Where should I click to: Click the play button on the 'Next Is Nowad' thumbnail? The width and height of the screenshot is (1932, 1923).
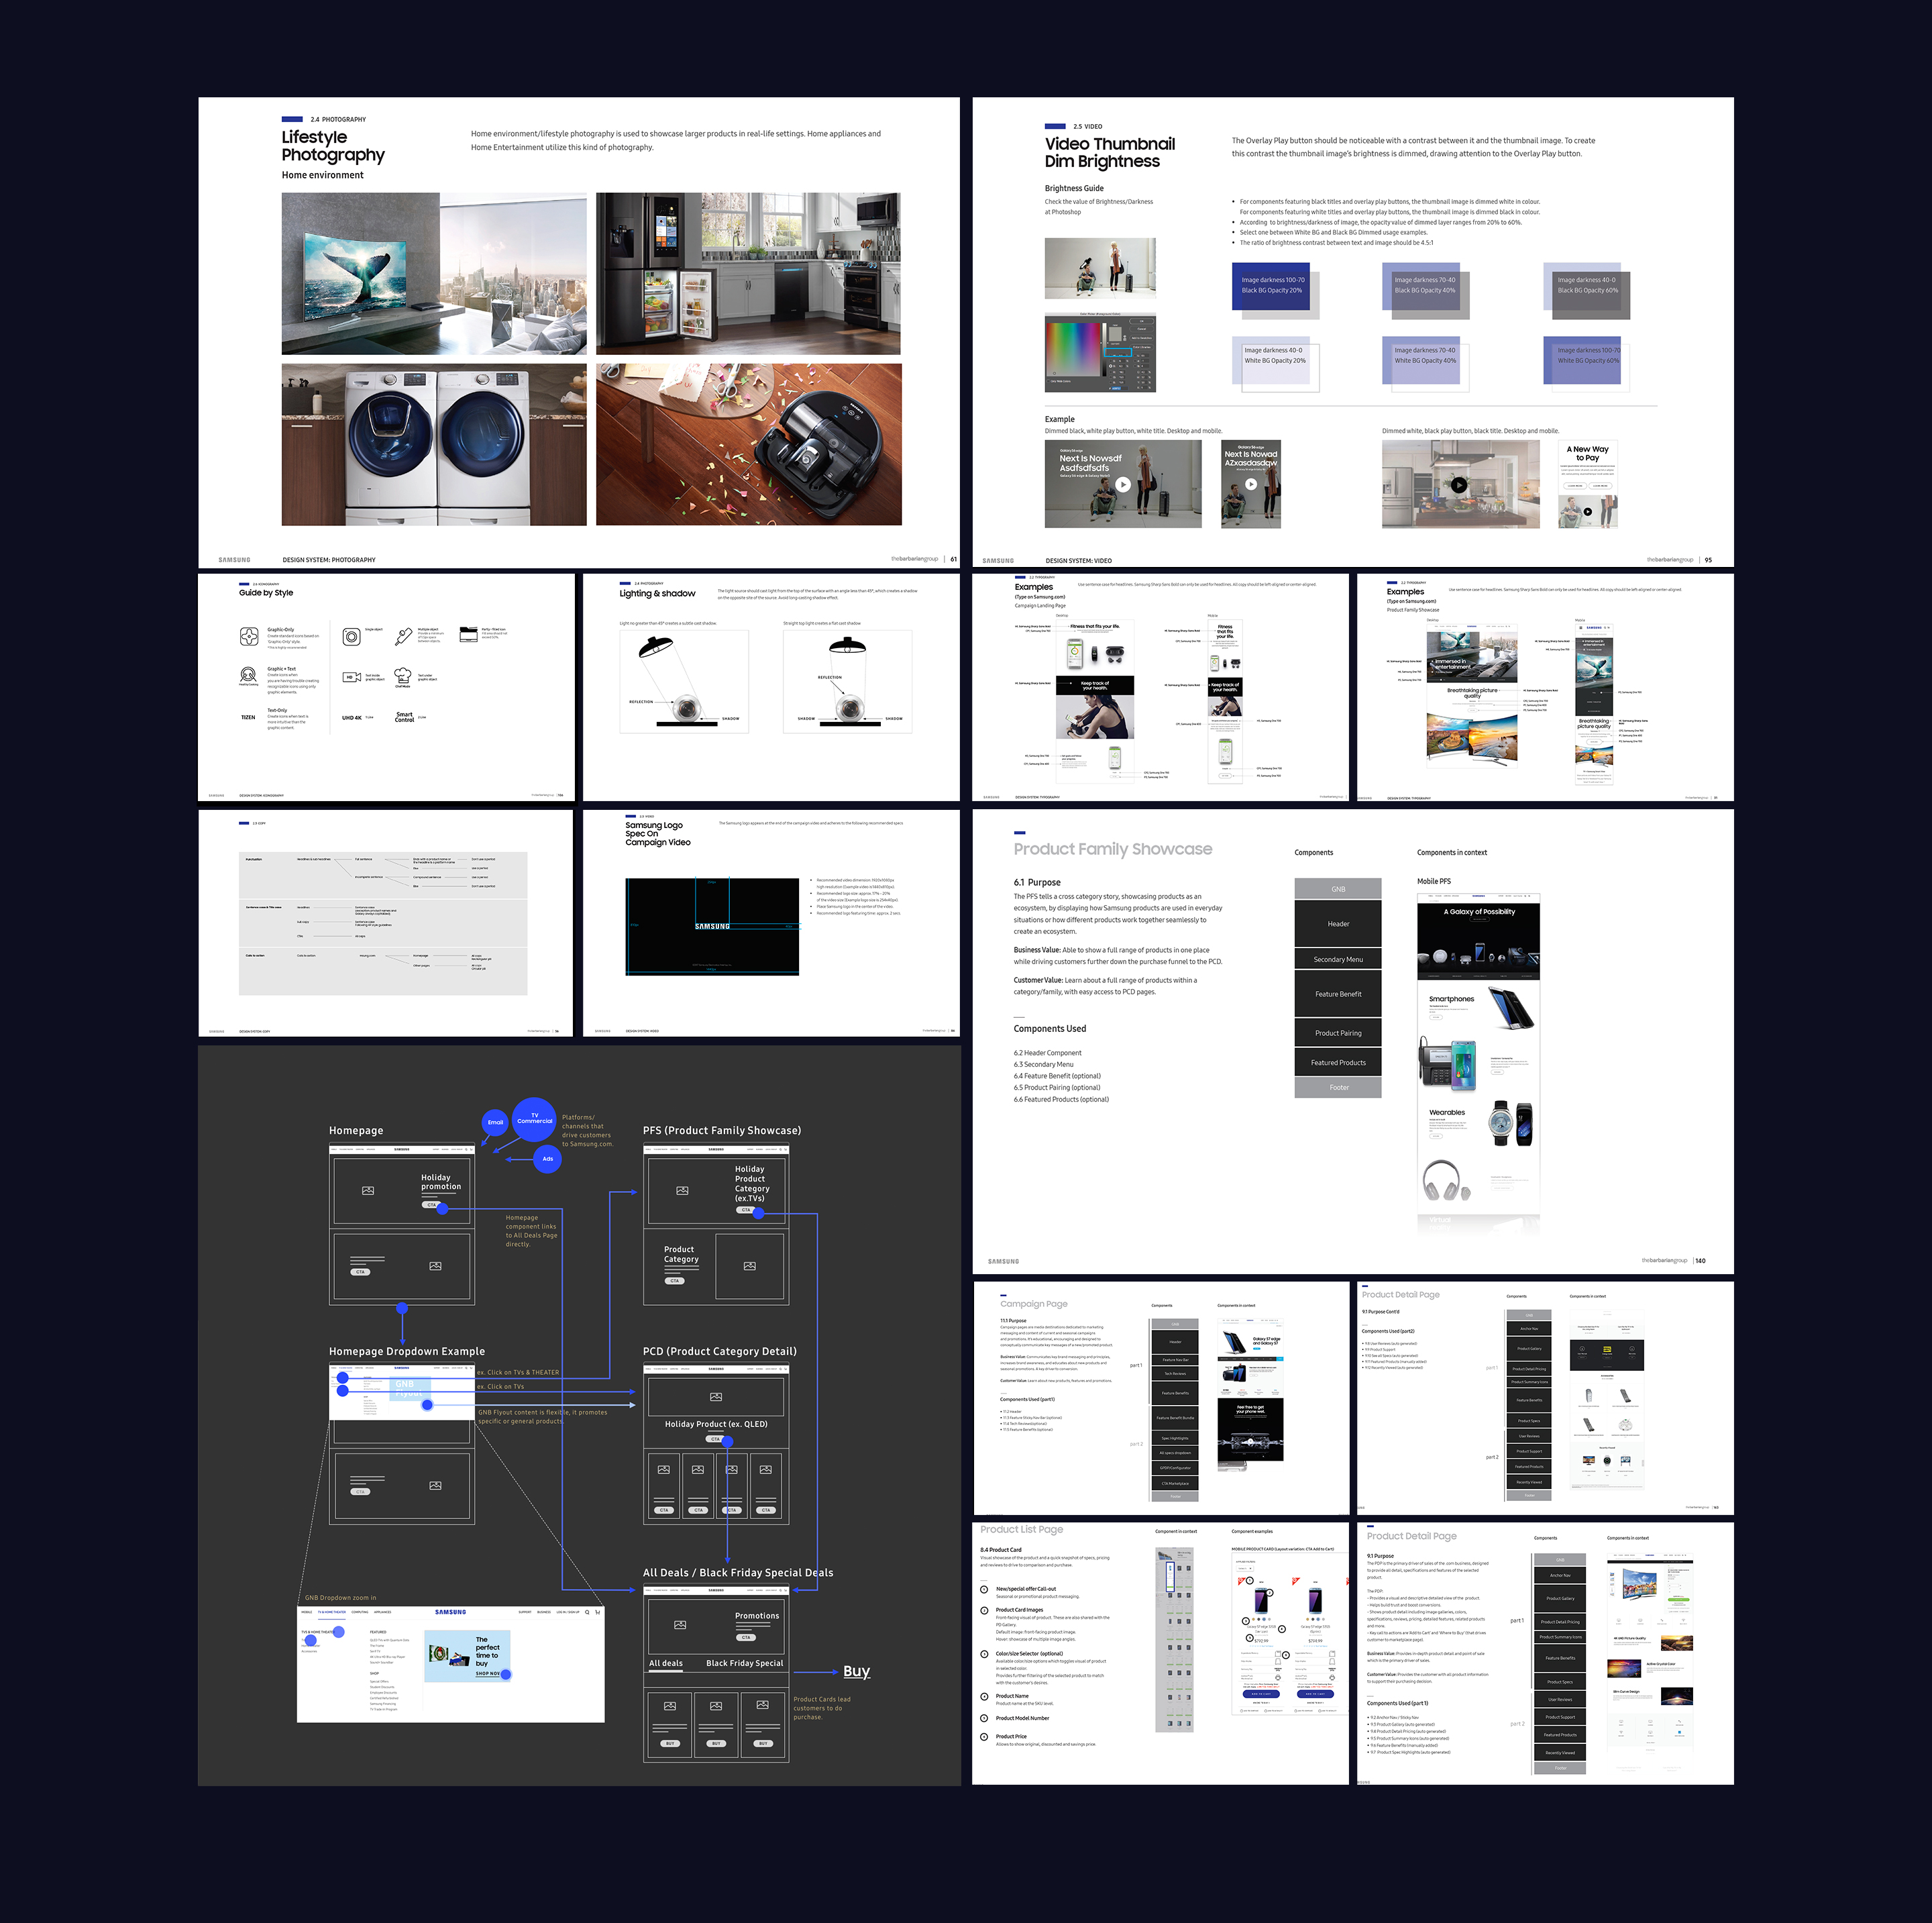coord(1251,484)
